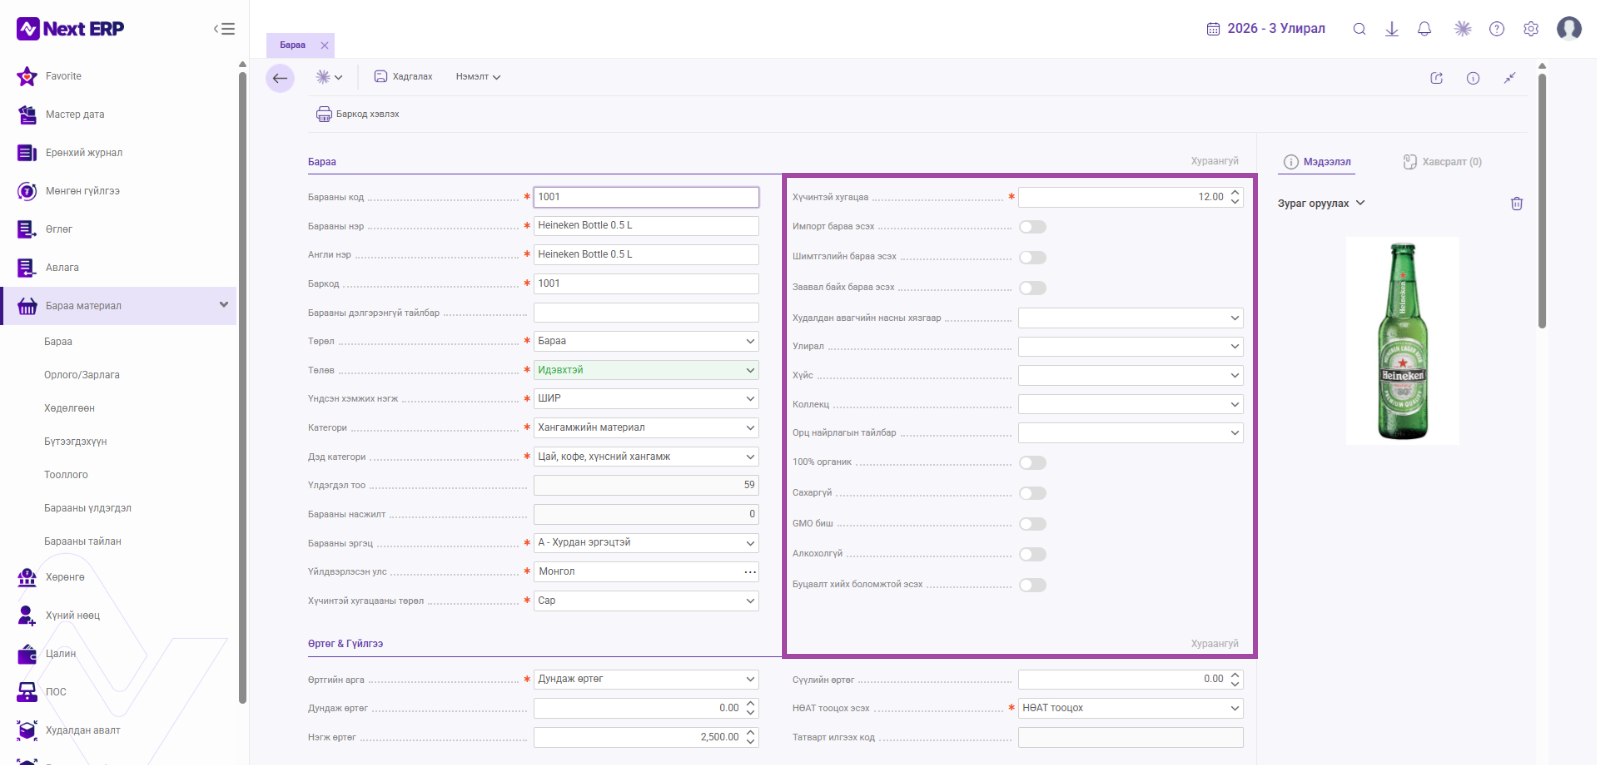The width and height of the screenshot is (1597, 765).
Task: Click the Хадгалах save button
Action: (403, 77)
